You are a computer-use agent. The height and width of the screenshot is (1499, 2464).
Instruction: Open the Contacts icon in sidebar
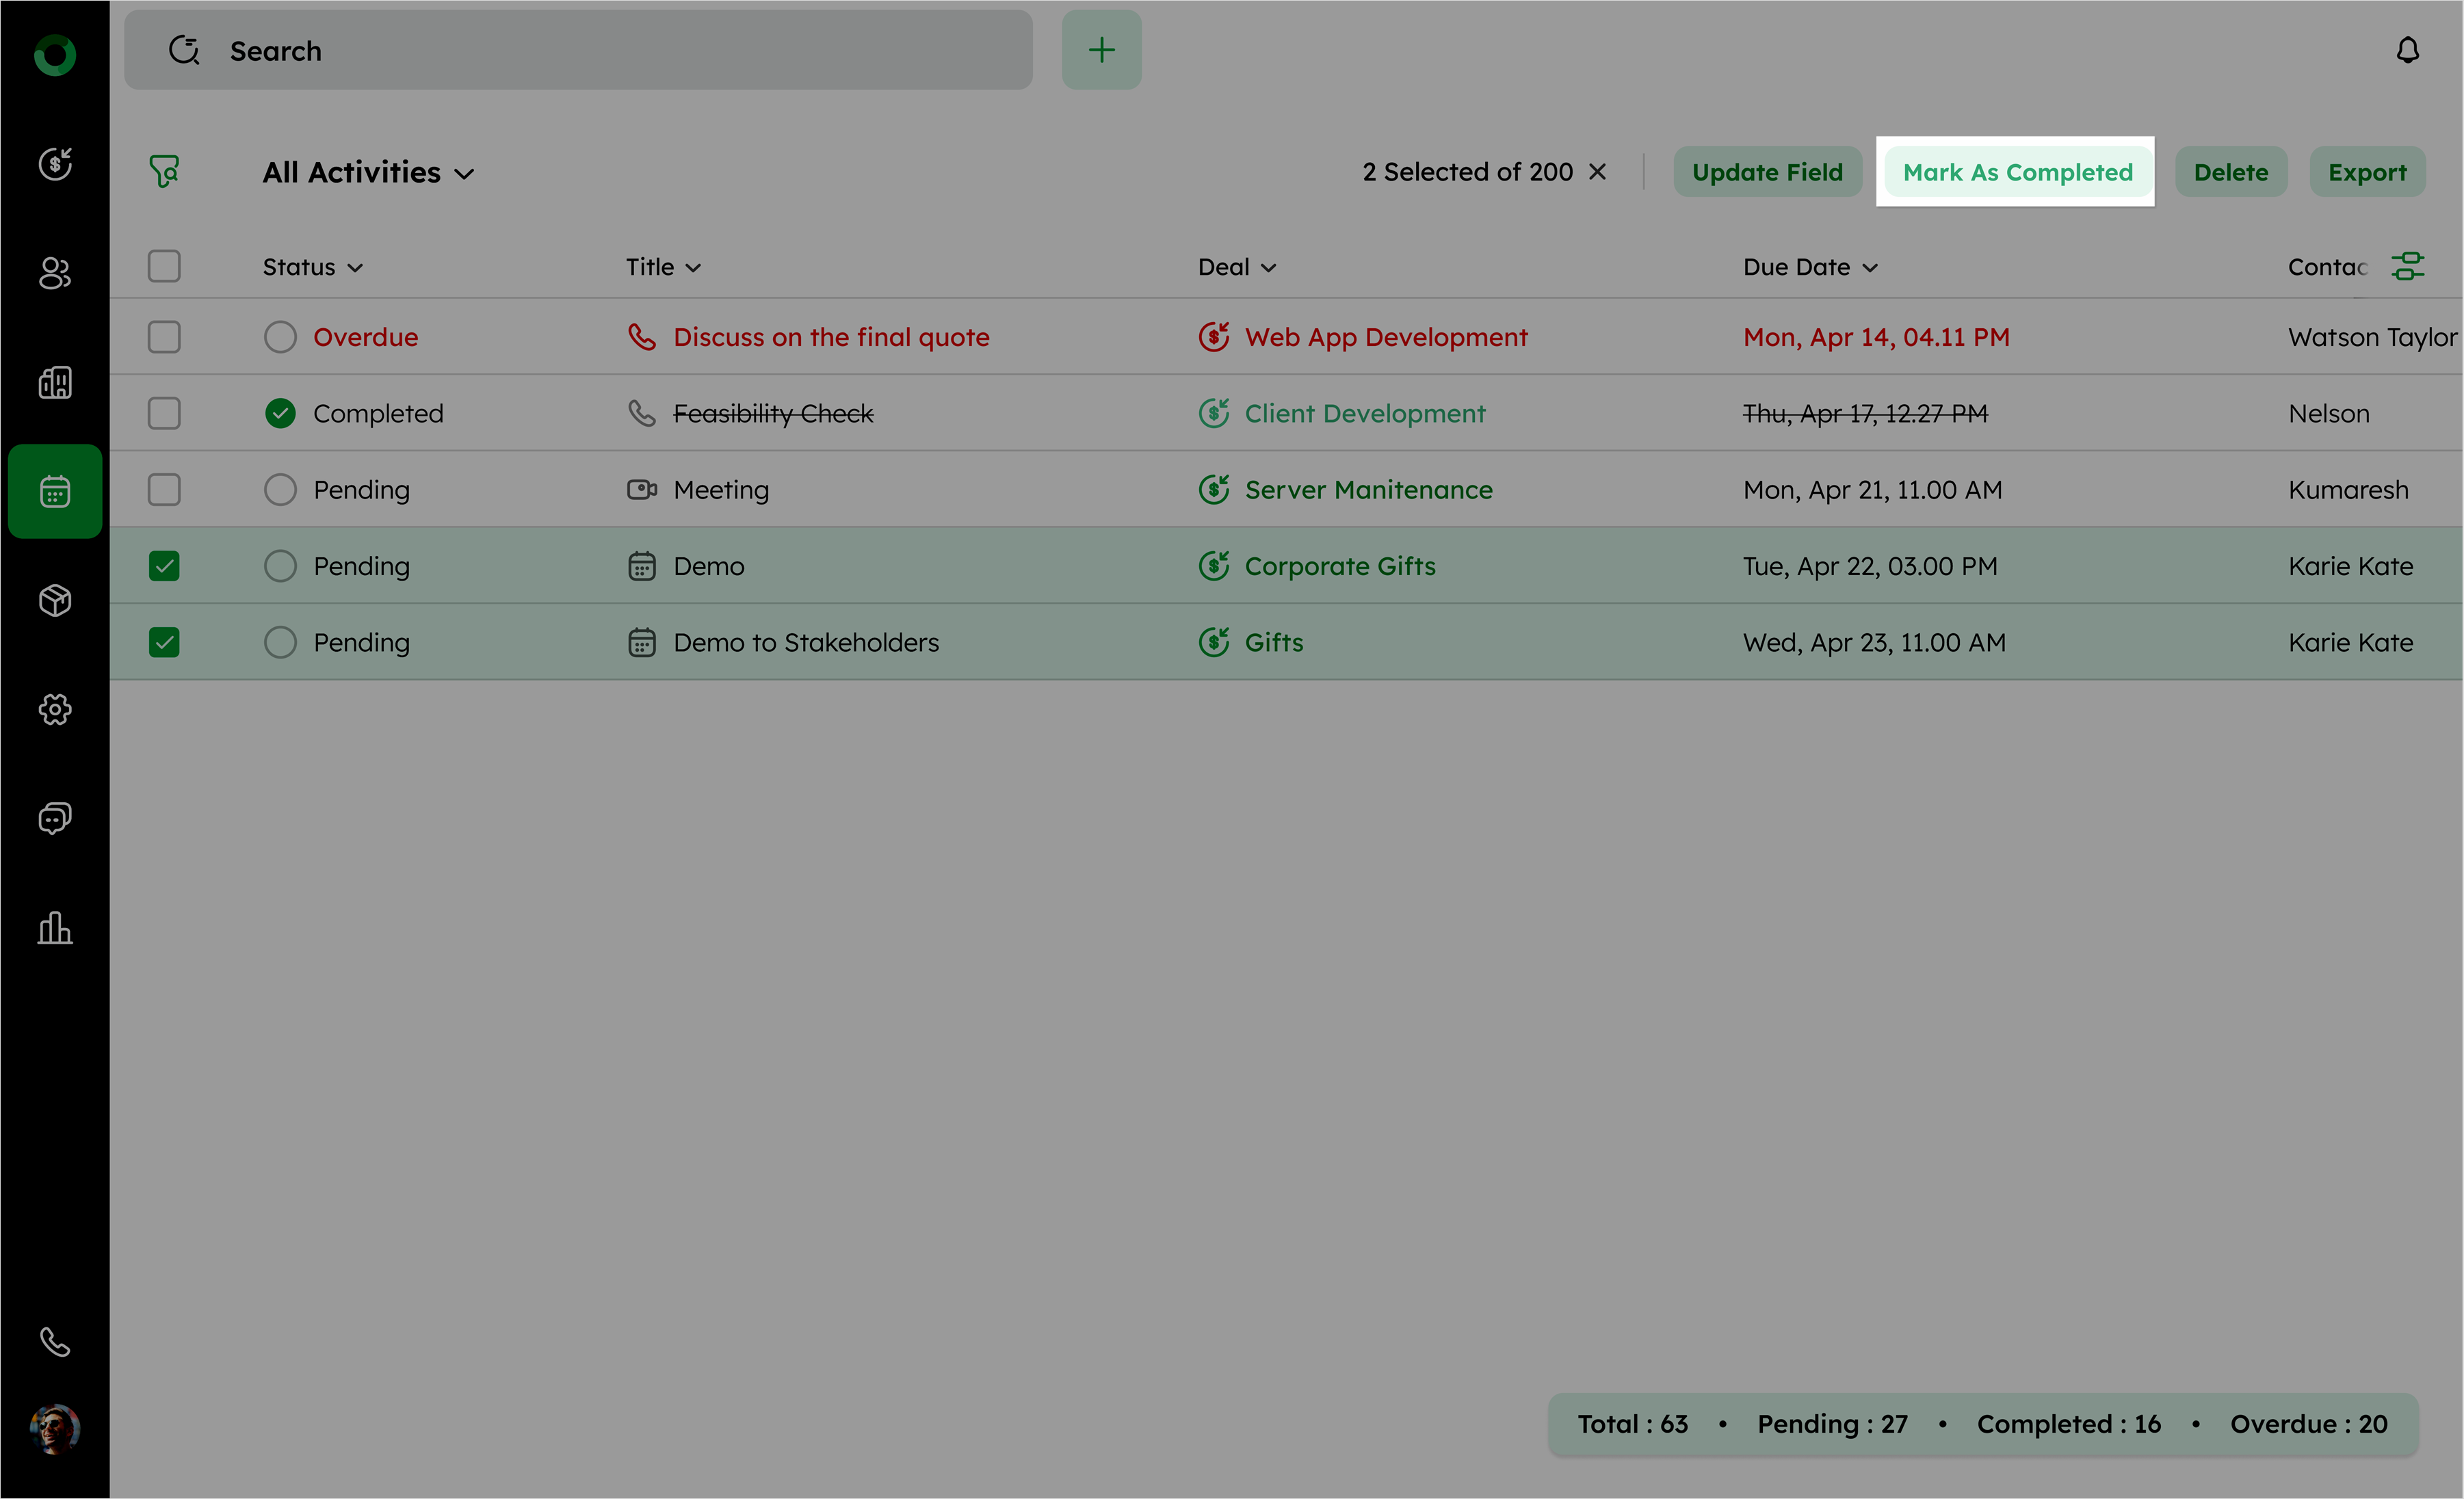pos(55,273)
